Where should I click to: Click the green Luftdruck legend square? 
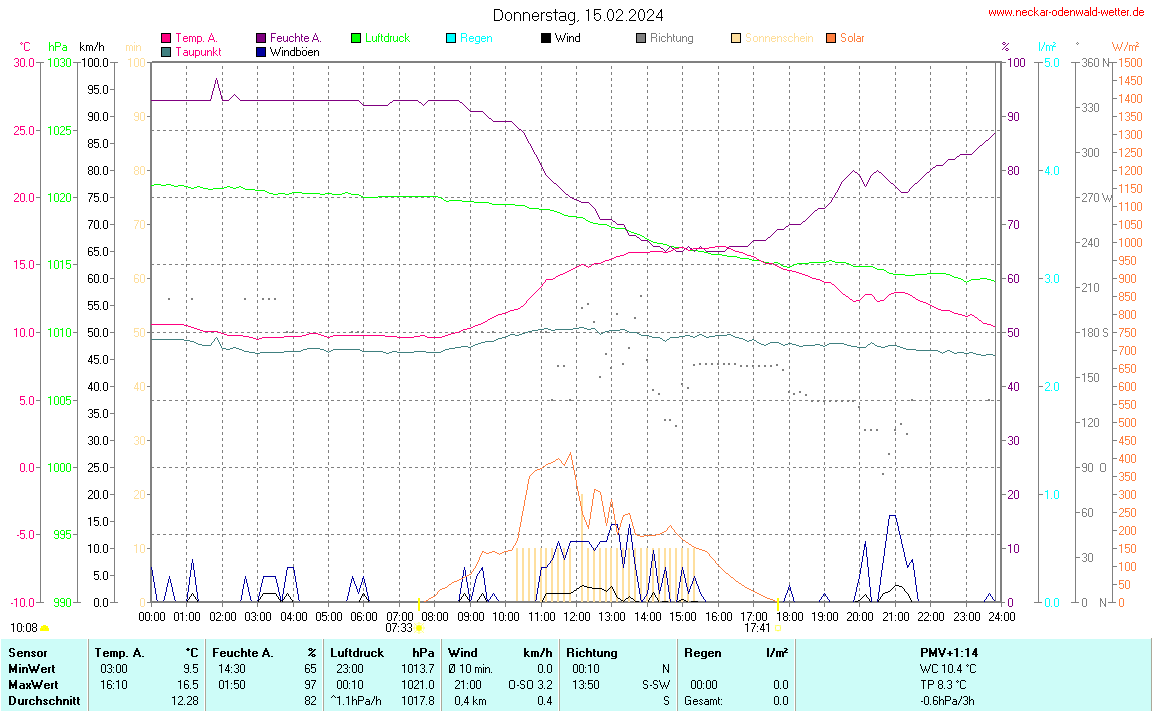[x=356, y=38]
